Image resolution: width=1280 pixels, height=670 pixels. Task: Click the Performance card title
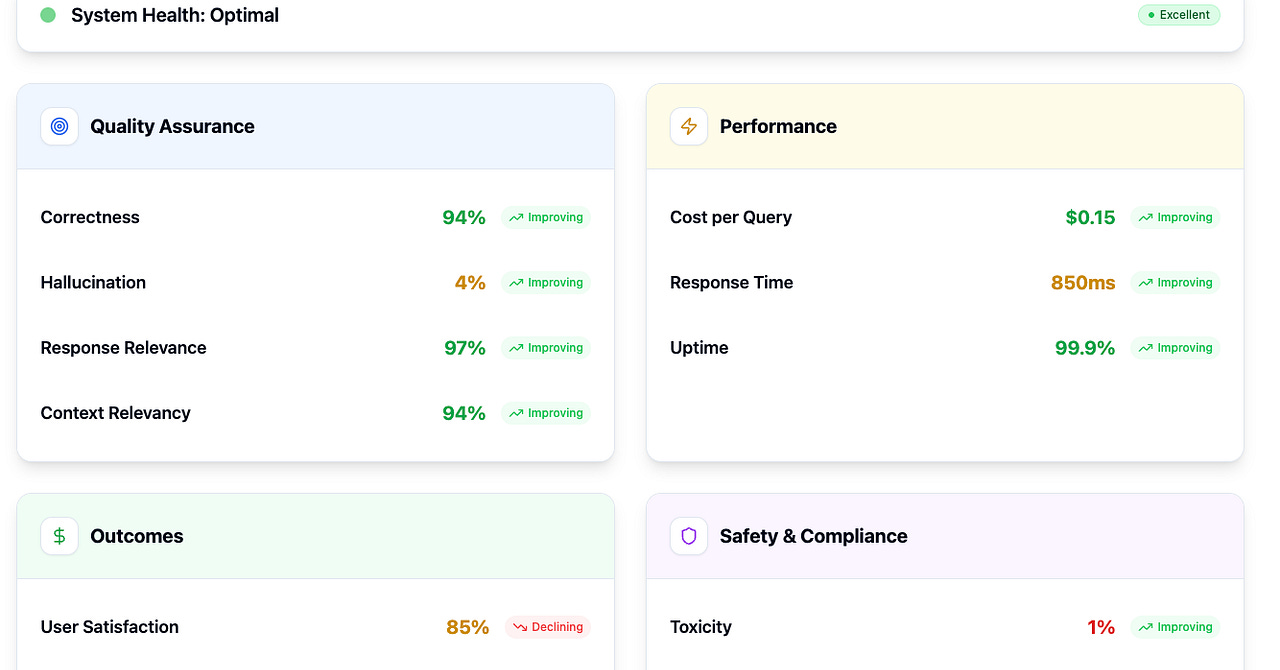tap(778, 126)
